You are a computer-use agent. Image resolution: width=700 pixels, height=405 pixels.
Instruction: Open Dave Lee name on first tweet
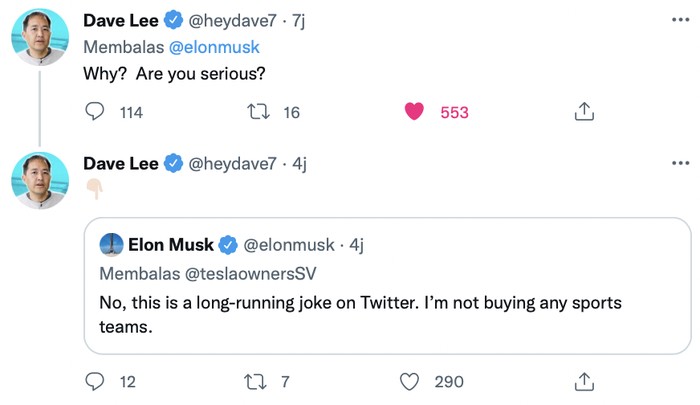click(x=120, y=20)
